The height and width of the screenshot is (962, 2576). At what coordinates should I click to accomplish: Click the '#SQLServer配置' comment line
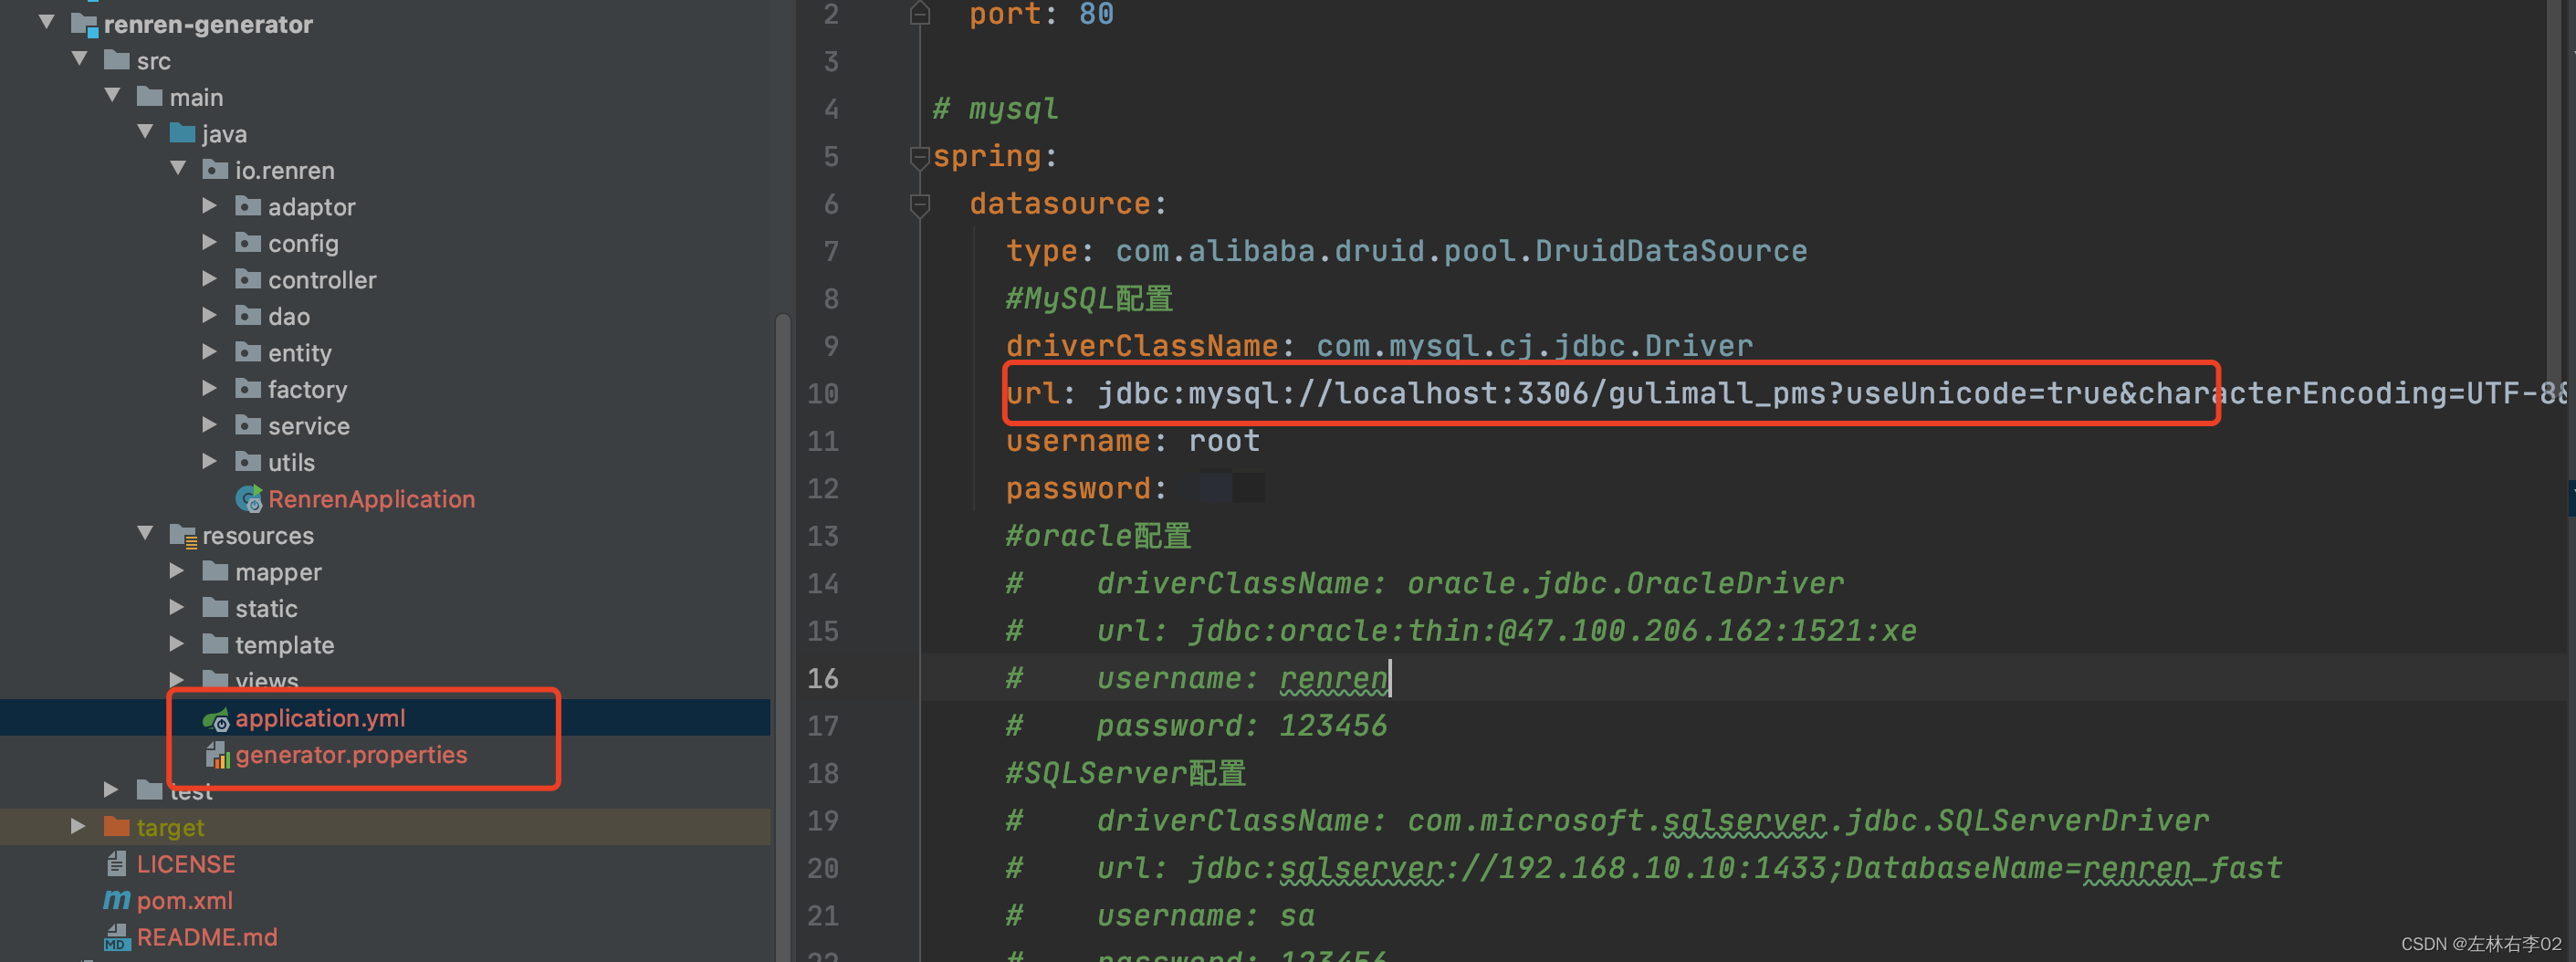pos(1126,773)
